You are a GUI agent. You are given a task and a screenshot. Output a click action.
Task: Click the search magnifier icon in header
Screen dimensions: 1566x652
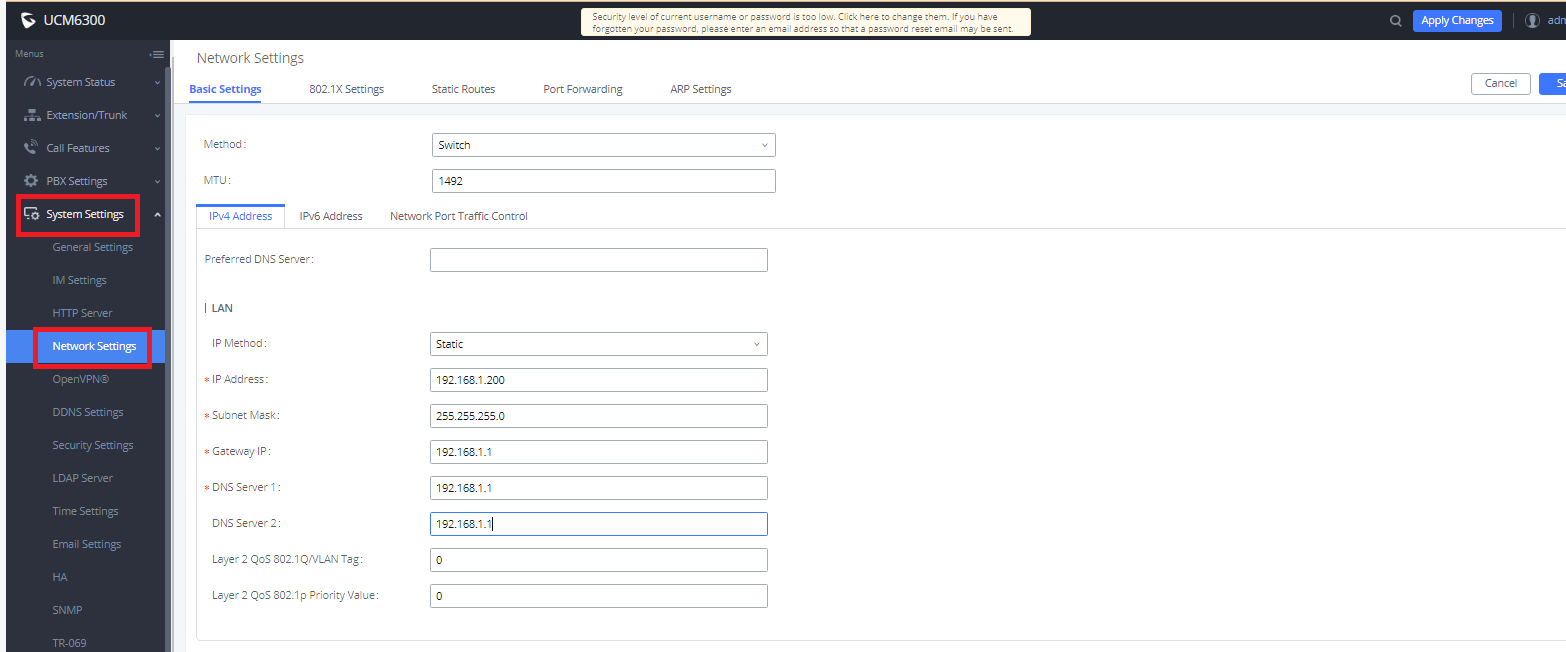[1395, 20]
